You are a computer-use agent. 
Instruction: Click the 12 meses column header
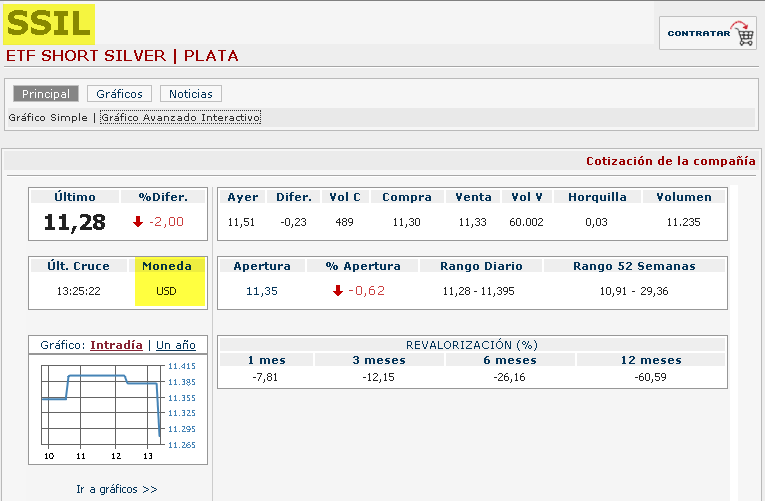pos(651,360)
